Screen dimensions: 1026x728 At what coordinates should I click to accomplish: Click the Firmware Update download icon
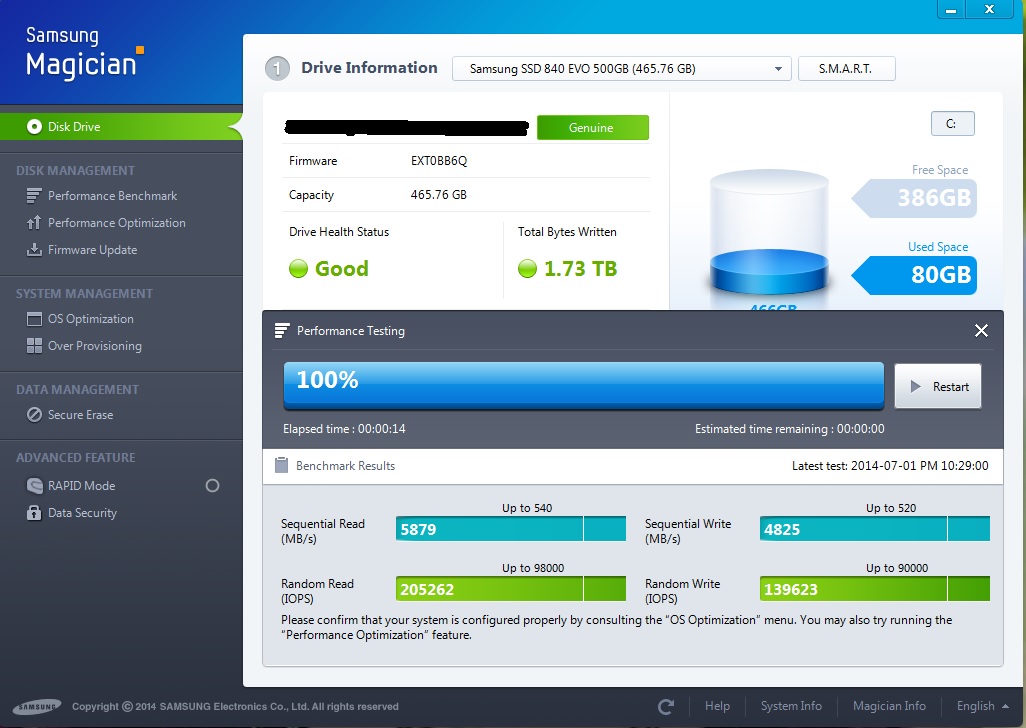pyautogui.click(x=34, y=250)
